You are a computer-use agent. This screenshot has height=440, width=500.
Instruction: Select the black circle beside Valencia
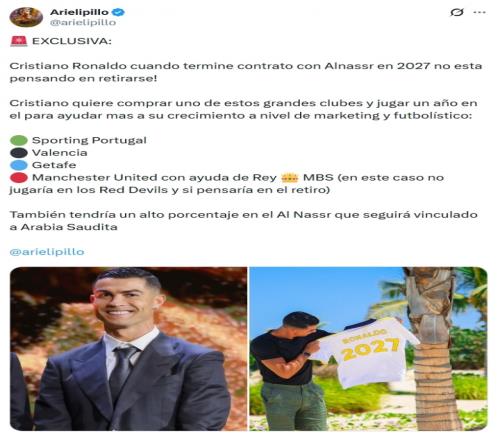19,153
